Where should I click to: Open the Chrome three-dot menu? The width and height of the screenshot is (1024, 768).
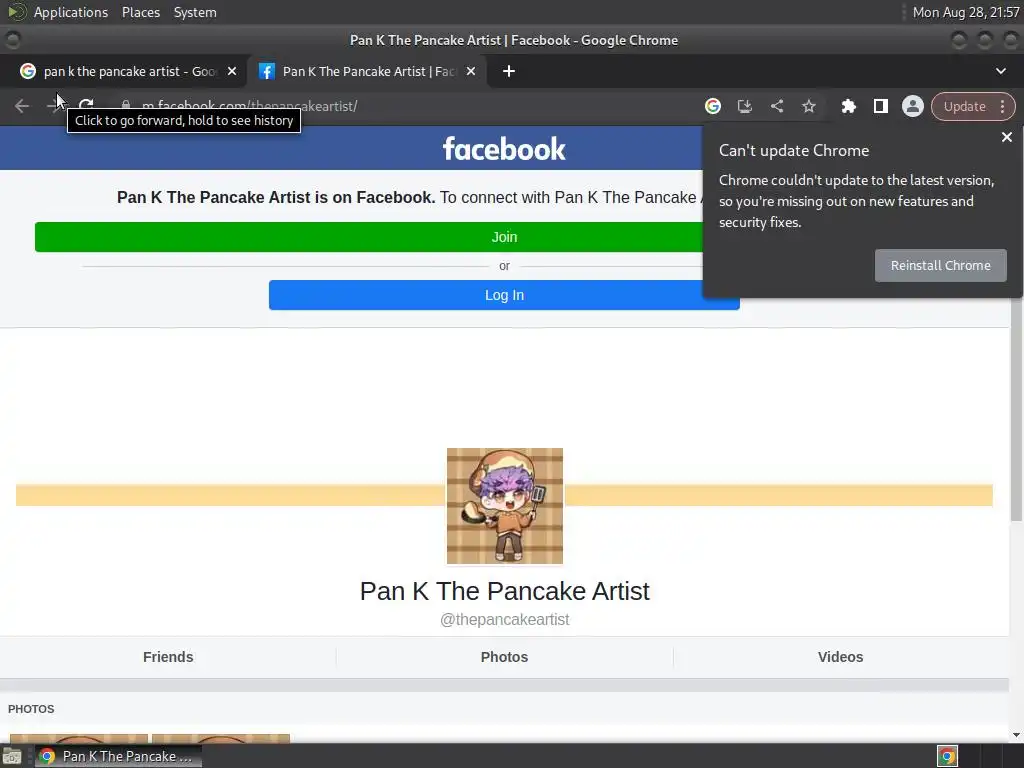(x=1002, y=106)
